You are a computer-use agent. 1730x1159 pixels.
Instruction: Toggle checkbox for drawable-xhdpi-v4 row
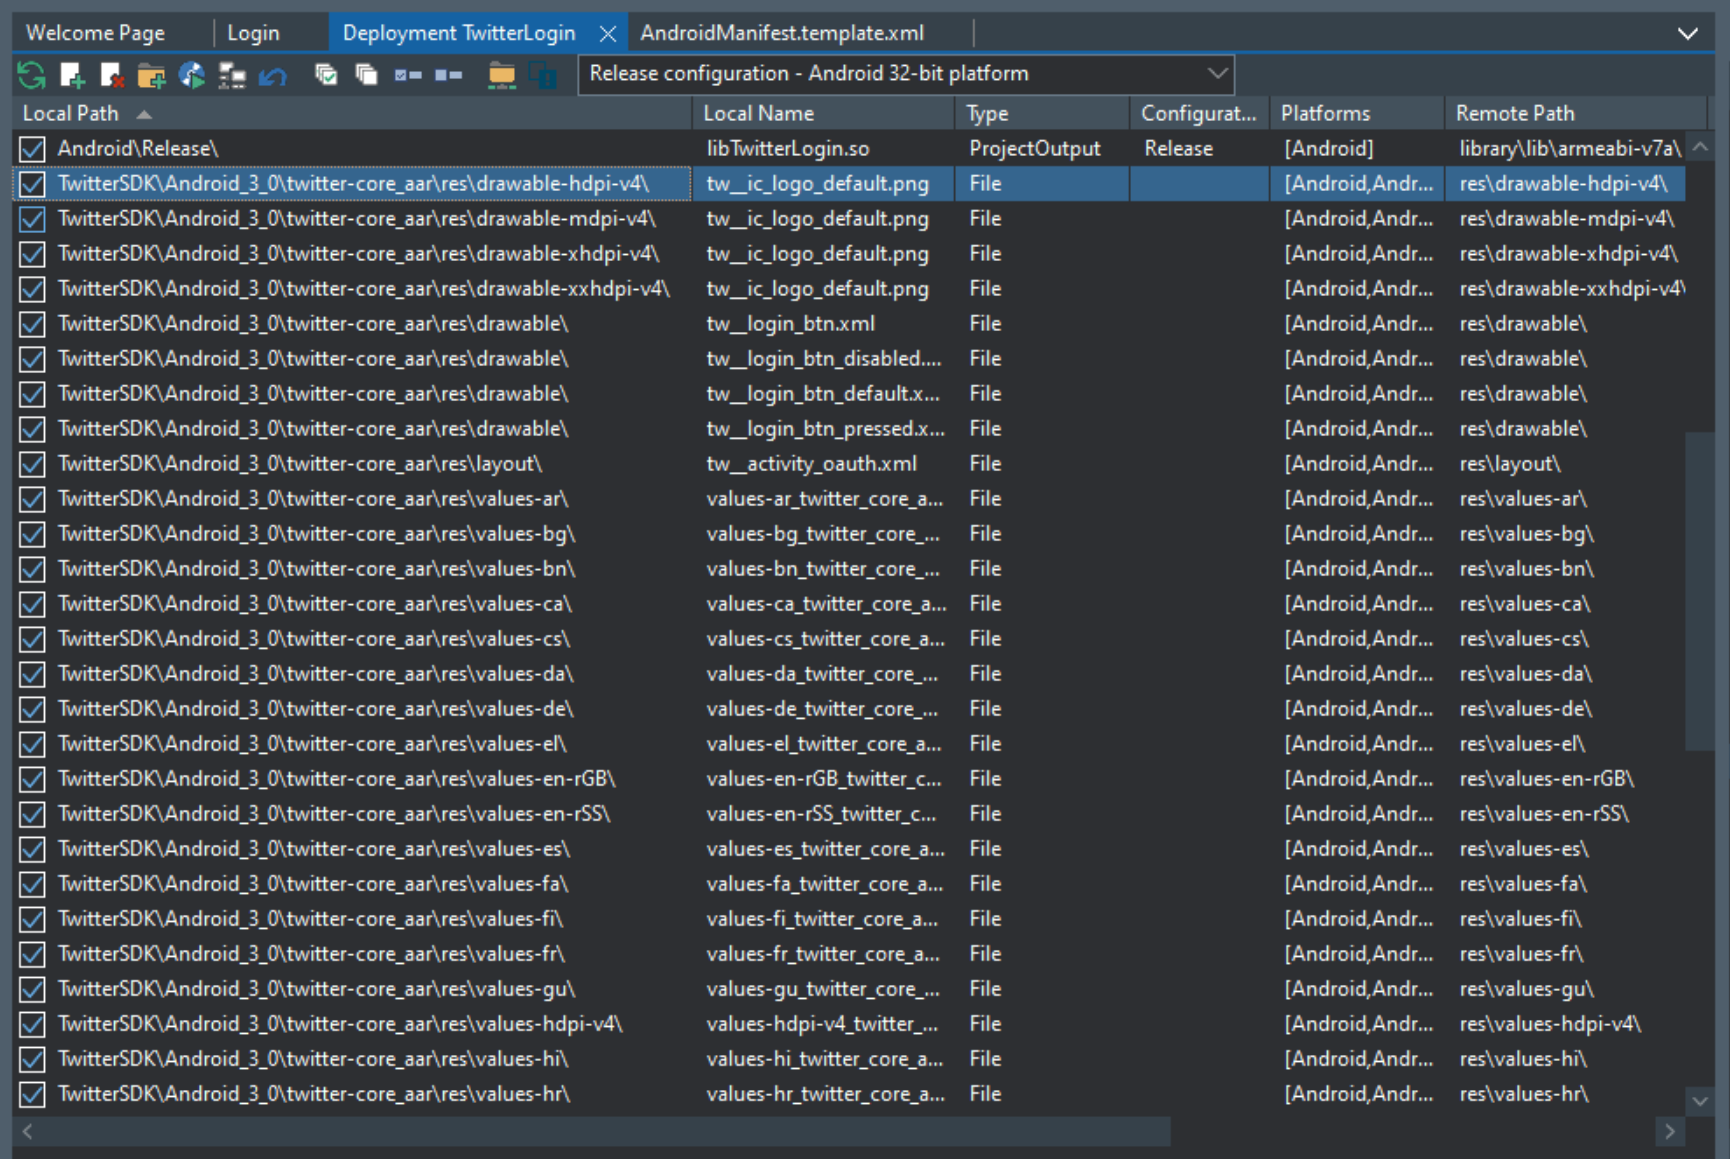coord(32,254)
